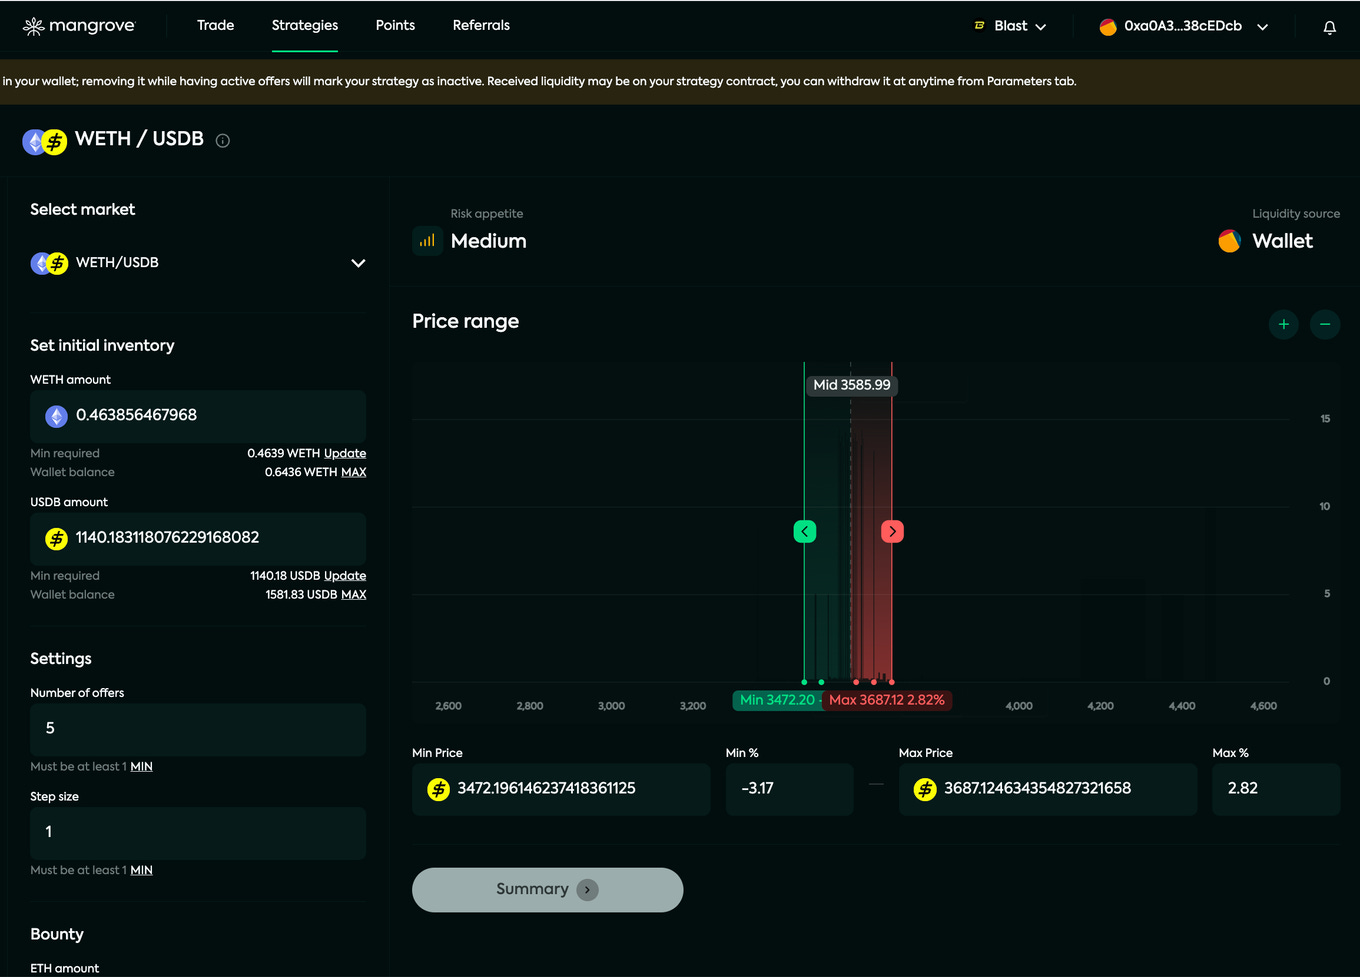Click the Min % input showing -3.17
Viewport: 1360px width, 977px height.
(x=789, y=789)
